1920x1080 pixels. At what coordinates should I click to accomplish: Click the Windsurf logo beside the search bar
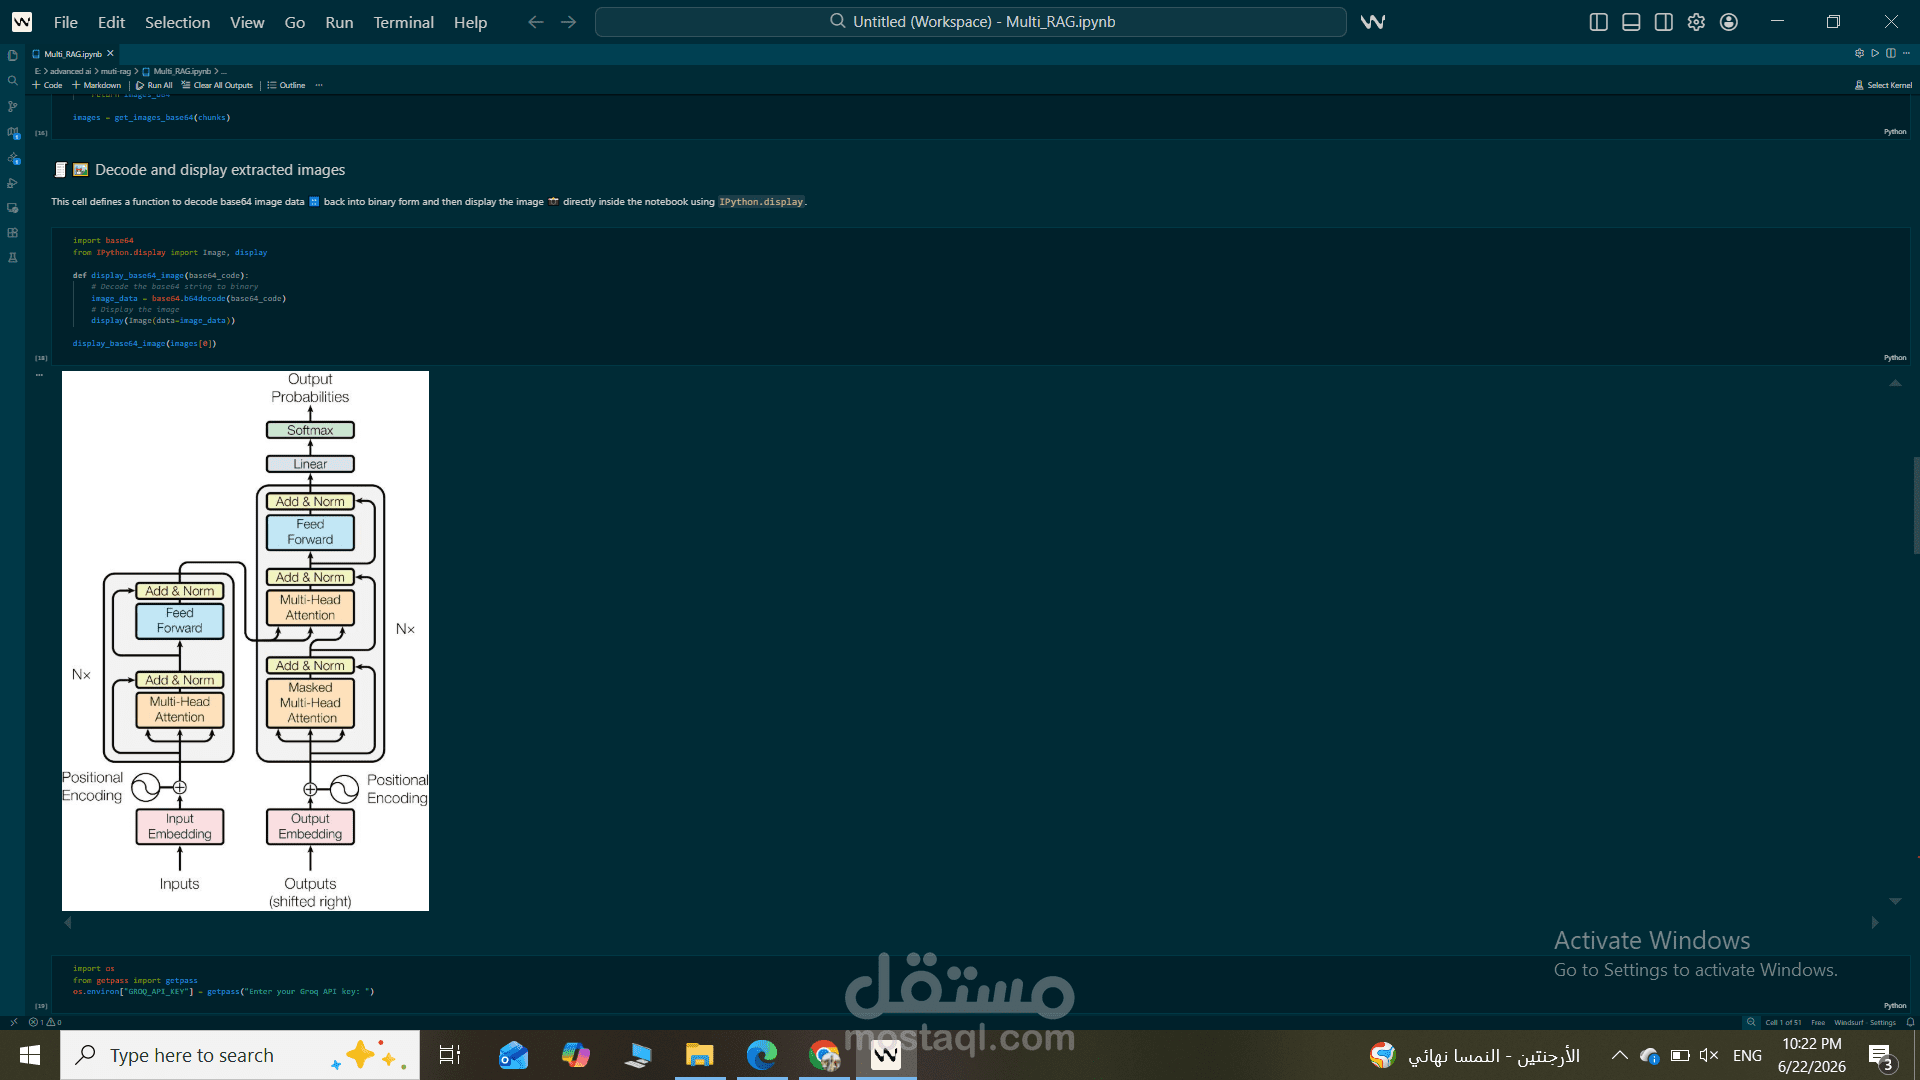tap(1373, 22)
